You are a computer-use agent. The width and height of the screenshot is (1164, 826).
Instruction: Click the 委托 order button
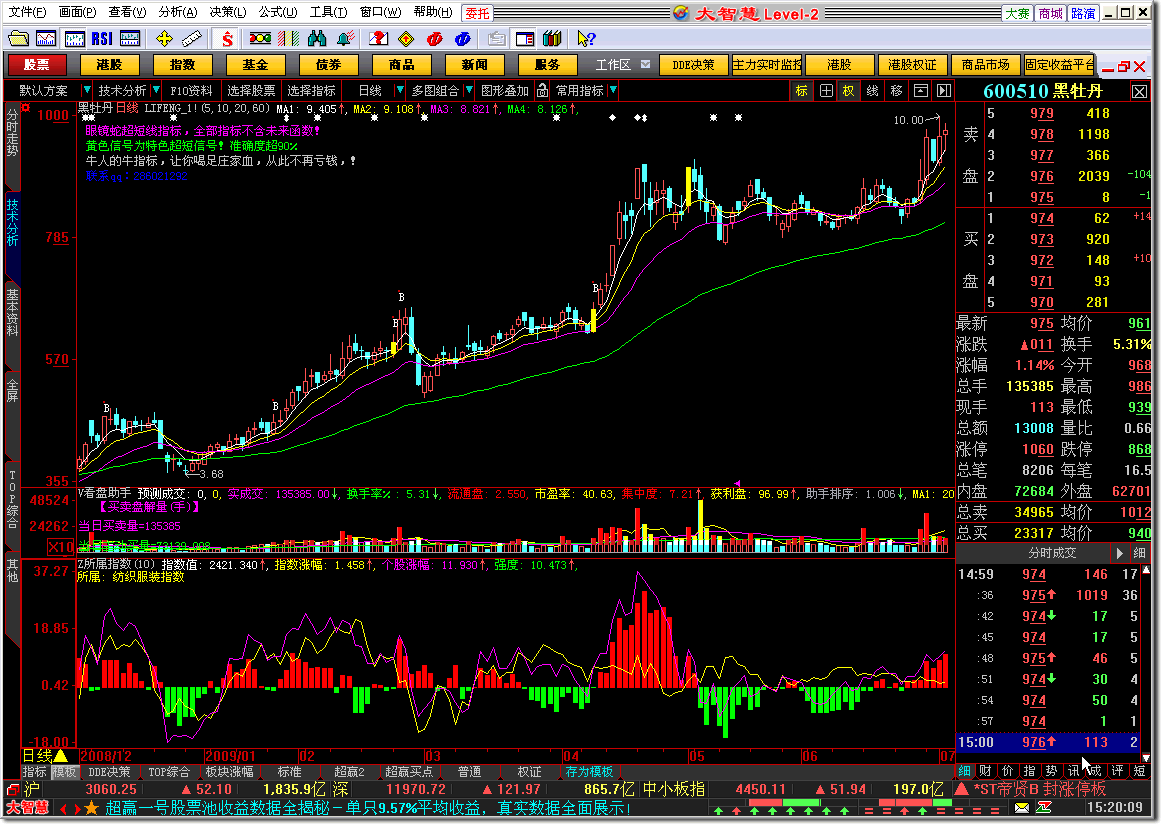pyautogui.click(x=477, y=13)
